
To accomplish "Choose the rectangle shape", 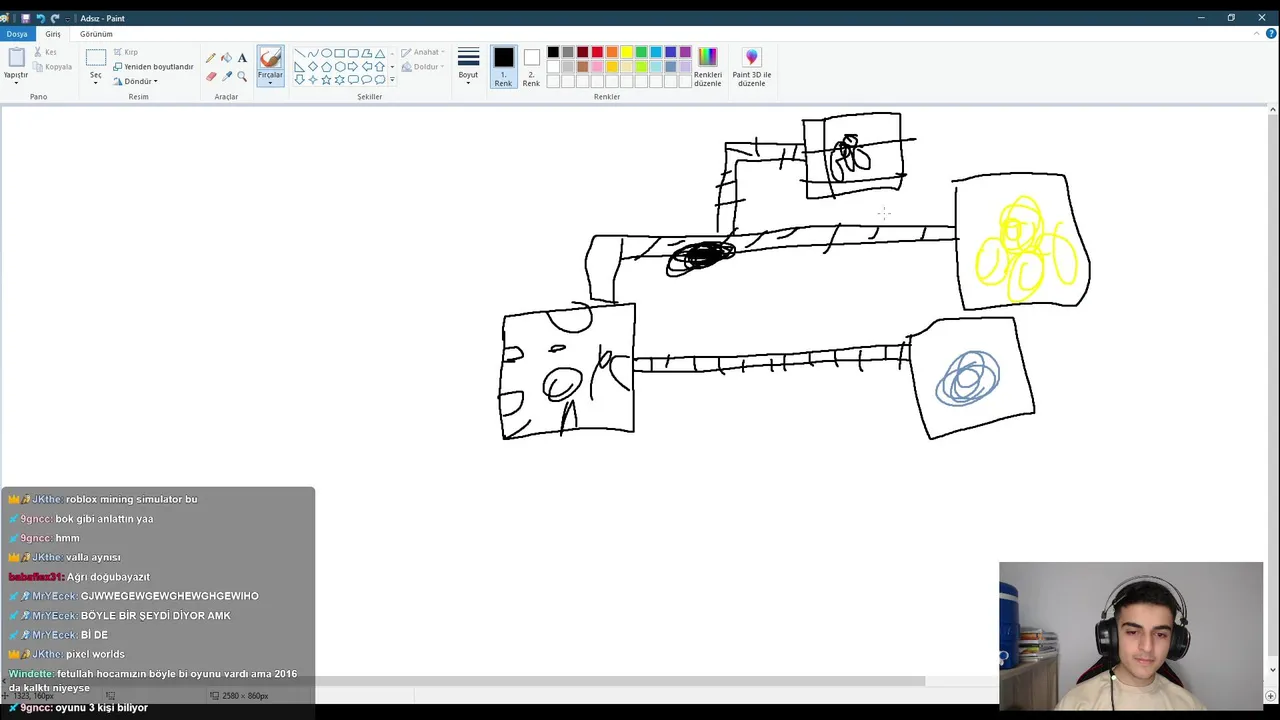I will [340, 53].
